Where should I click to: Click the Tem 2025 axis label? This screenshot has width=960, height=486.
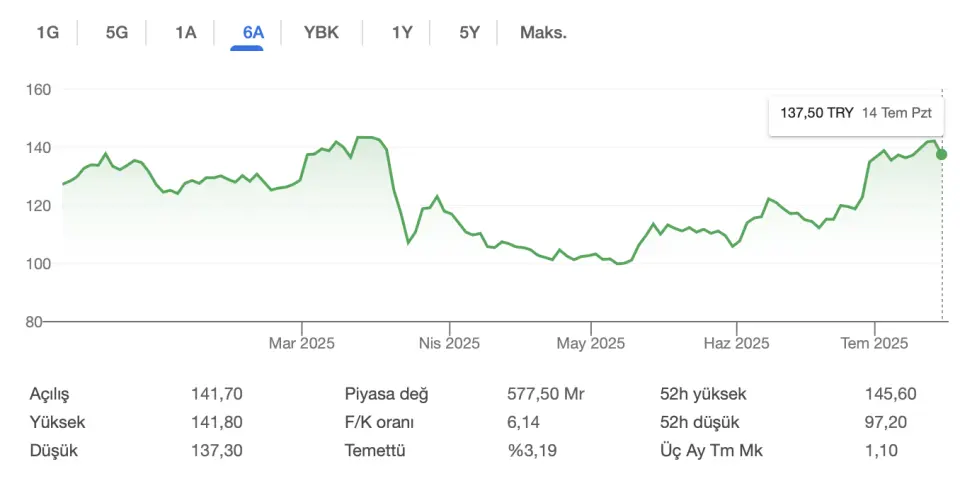(x=874, y=343)
